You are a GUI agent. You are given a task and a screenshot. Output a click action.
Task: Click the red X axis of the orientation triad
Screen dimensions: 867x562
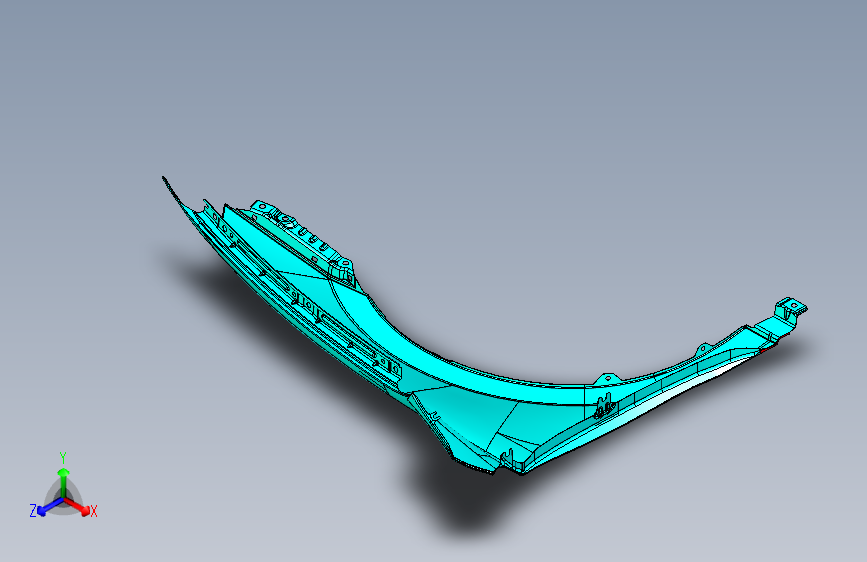click(77, 506)
